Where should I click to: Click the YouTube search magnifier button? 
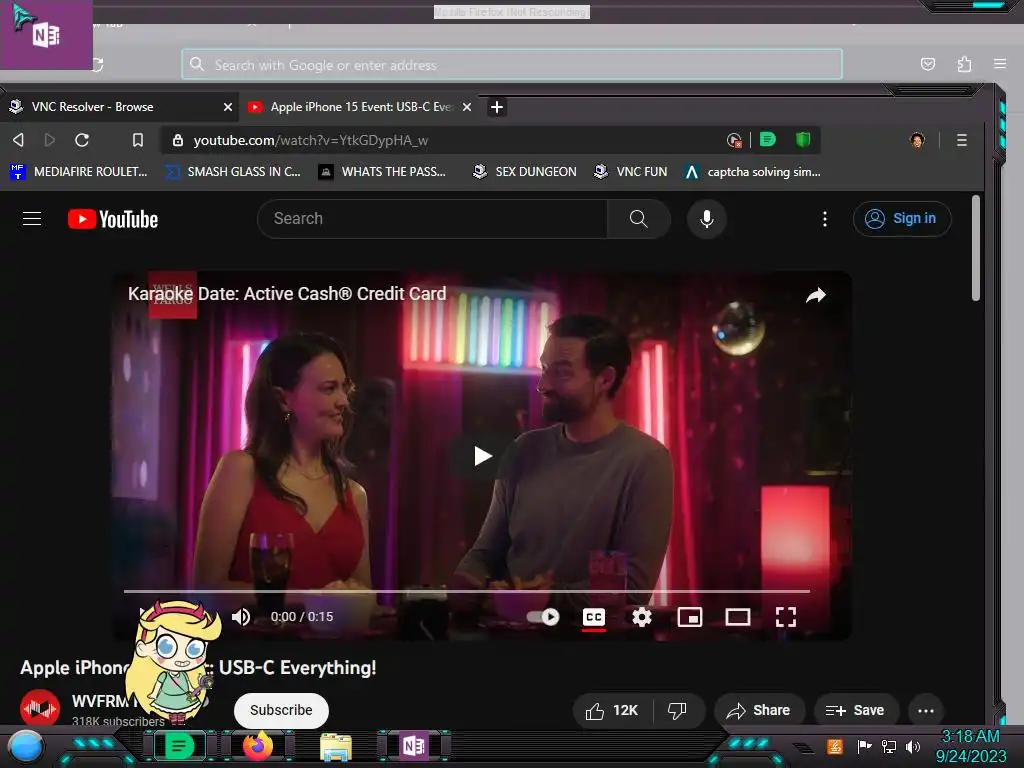(638, 219)
